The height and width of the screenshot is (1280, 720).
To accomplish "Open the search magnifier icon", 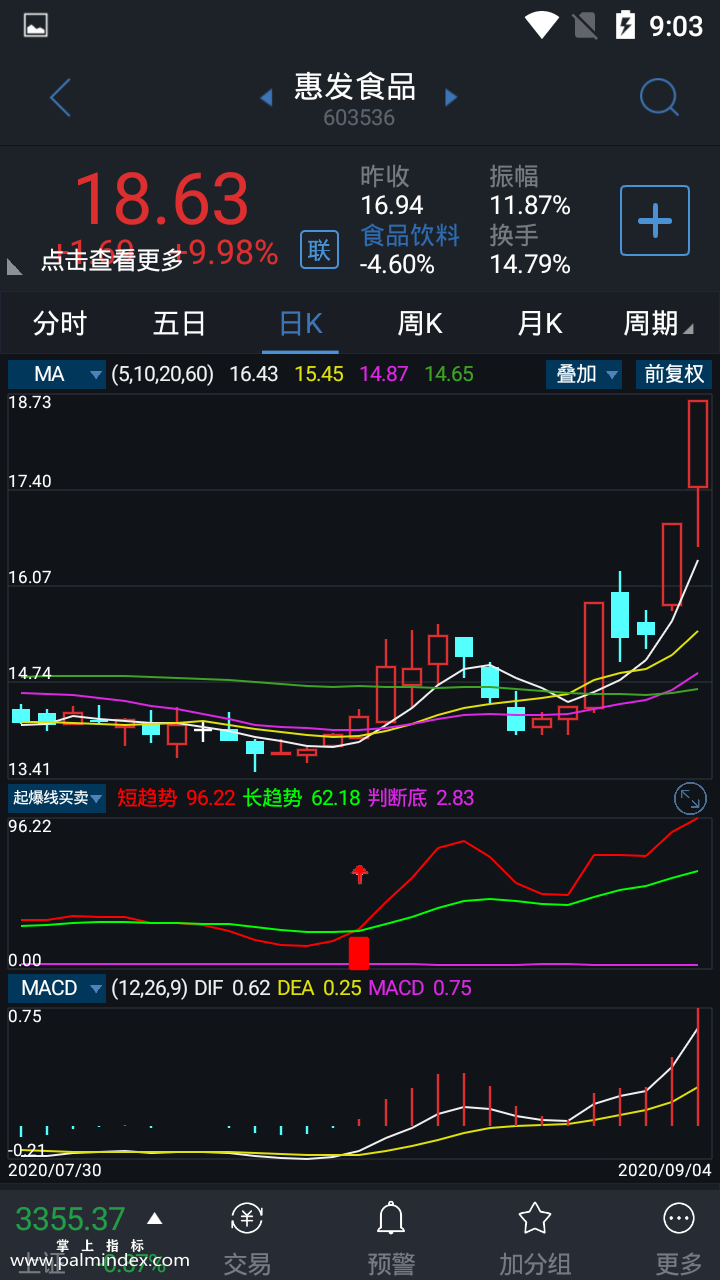I will (659, 97).
